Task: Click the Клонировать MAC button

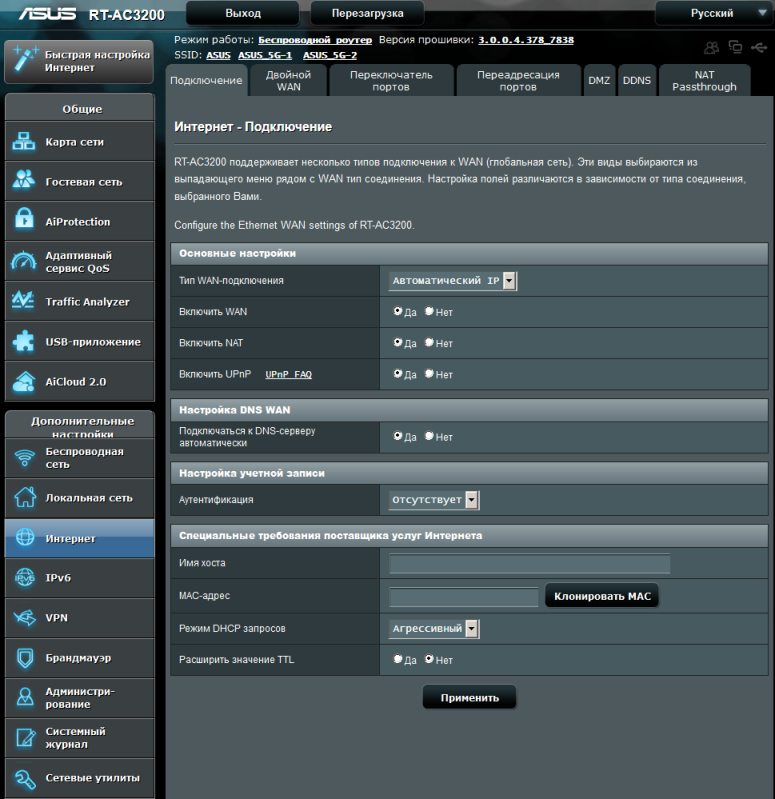Action: tap(602, 596)
